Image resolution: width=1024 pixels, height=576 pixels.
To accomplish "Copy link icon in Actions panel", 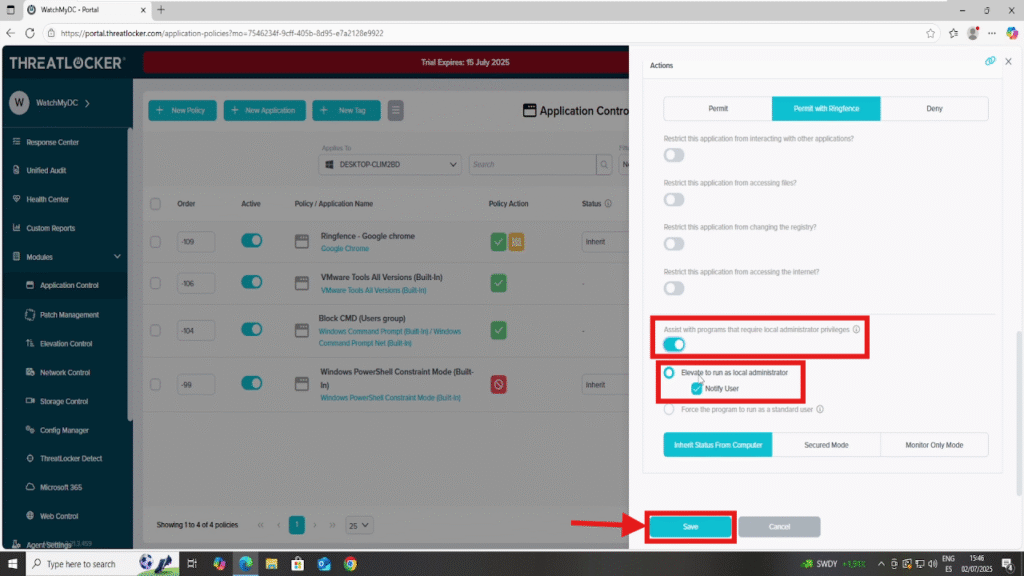I will pos(990,61).
